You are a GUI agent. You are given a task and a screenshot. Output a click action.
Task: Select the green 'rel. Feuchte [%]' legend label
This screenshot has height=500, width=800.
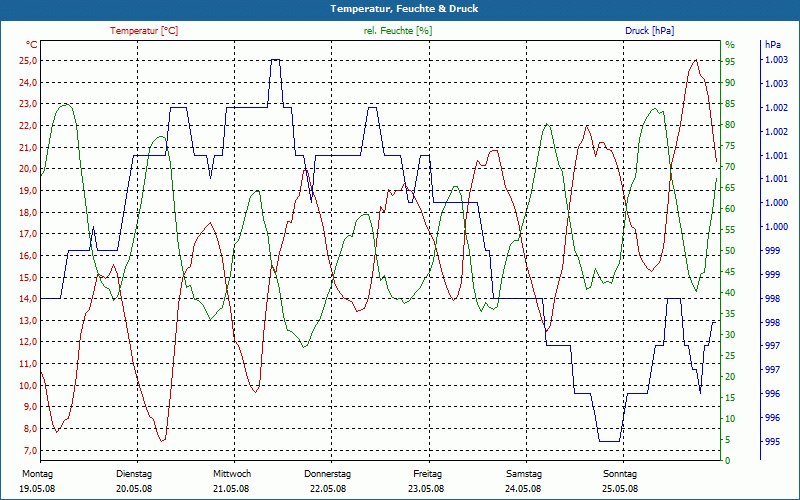397,31
